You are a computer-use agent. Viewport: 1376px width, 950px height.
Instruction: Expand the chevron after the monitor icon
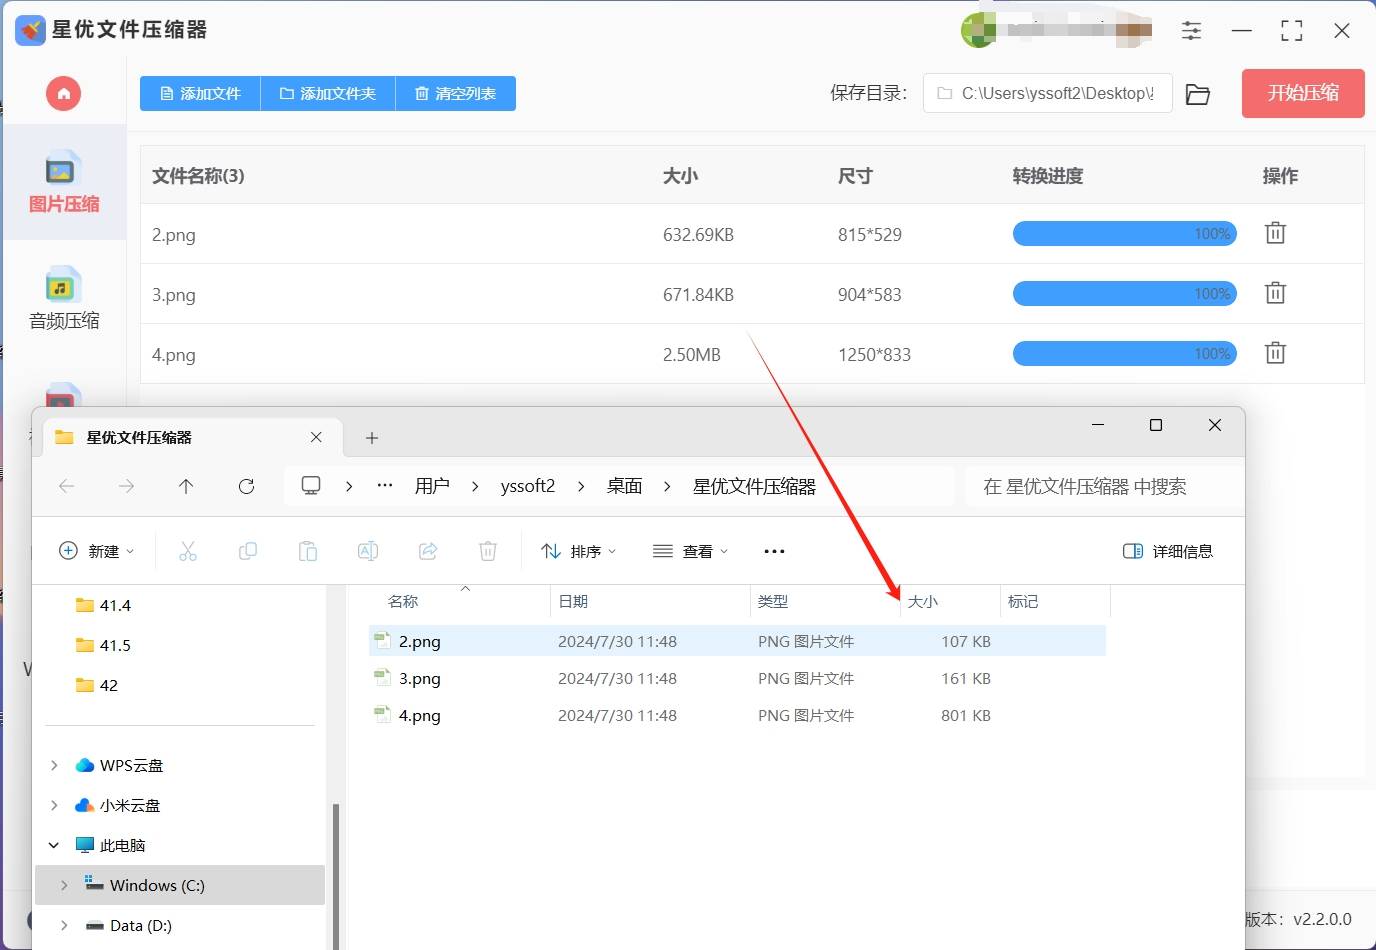[x=349, y=486]
